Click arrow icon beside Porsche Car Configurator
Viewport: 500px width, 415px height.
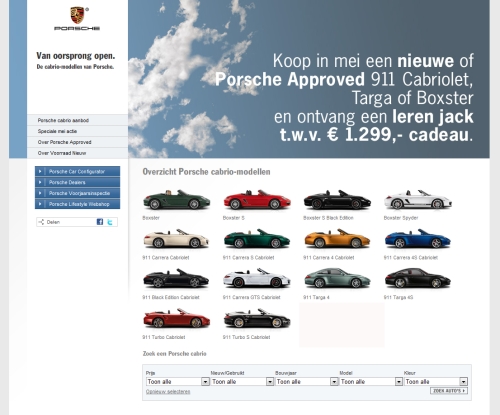click(40, 171)
